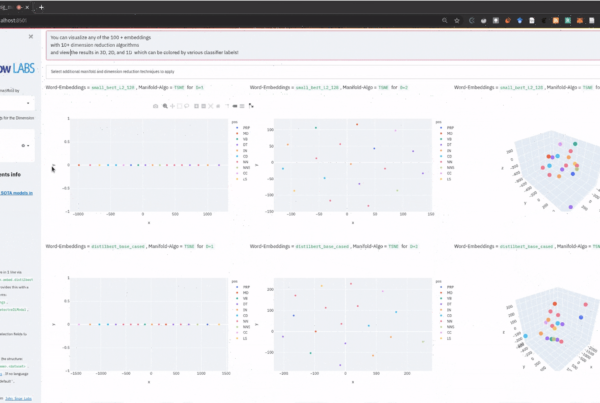This screenshot has width=600, height=403.
Task: Toggle LS trace in small_bert 2D plot legend
Action: (x=447, y=179)
